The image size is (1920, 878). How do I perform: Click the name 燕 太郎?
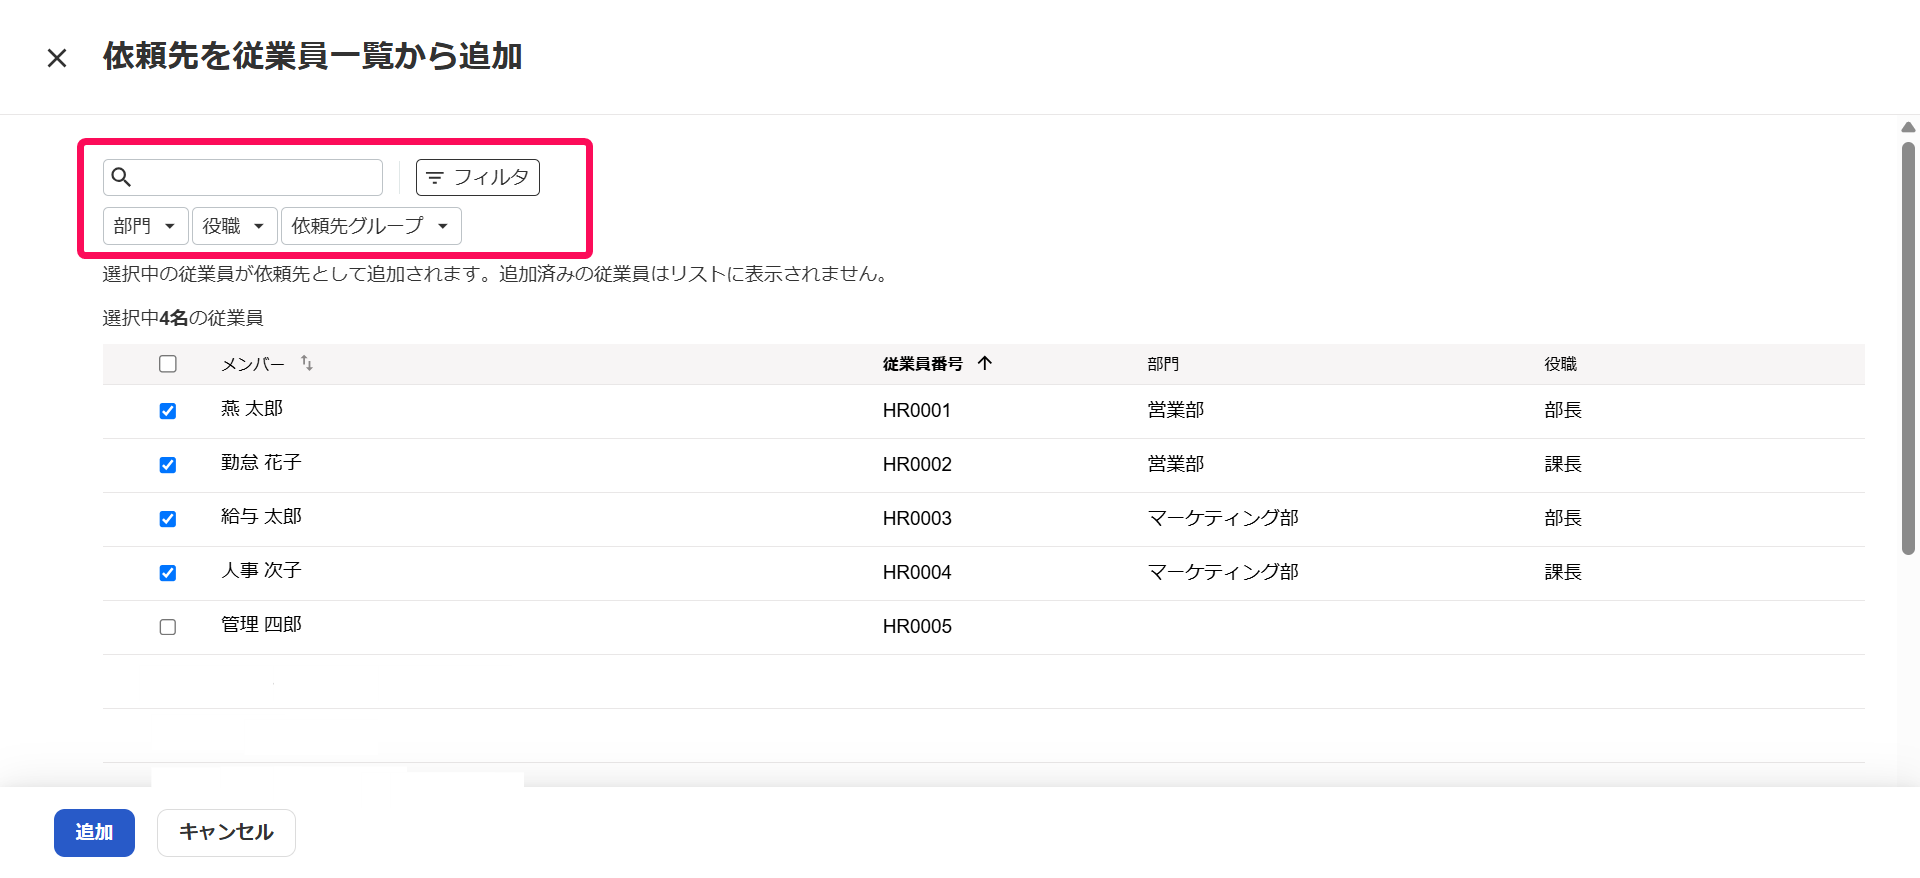(x=252, y=409)
